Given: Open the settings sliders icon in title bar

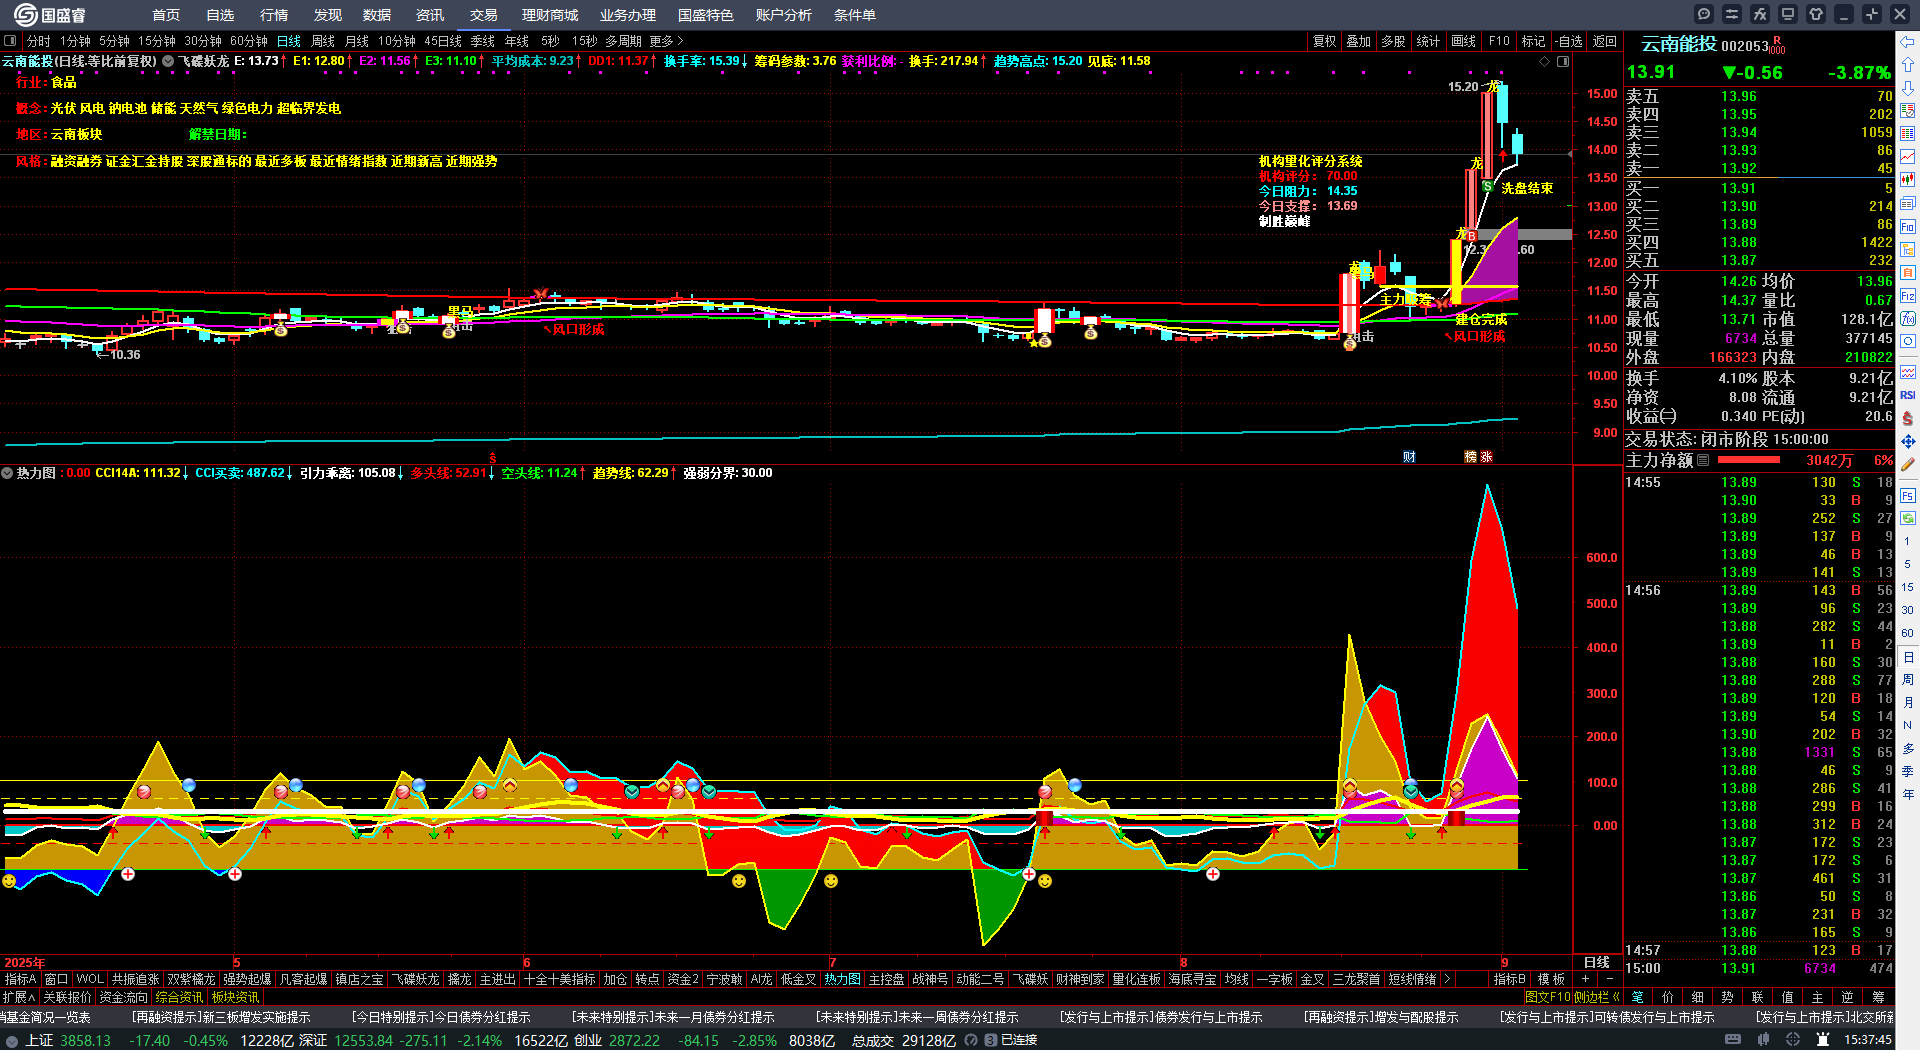Looking at the screenshot, I should click(x=1732, y=14).
